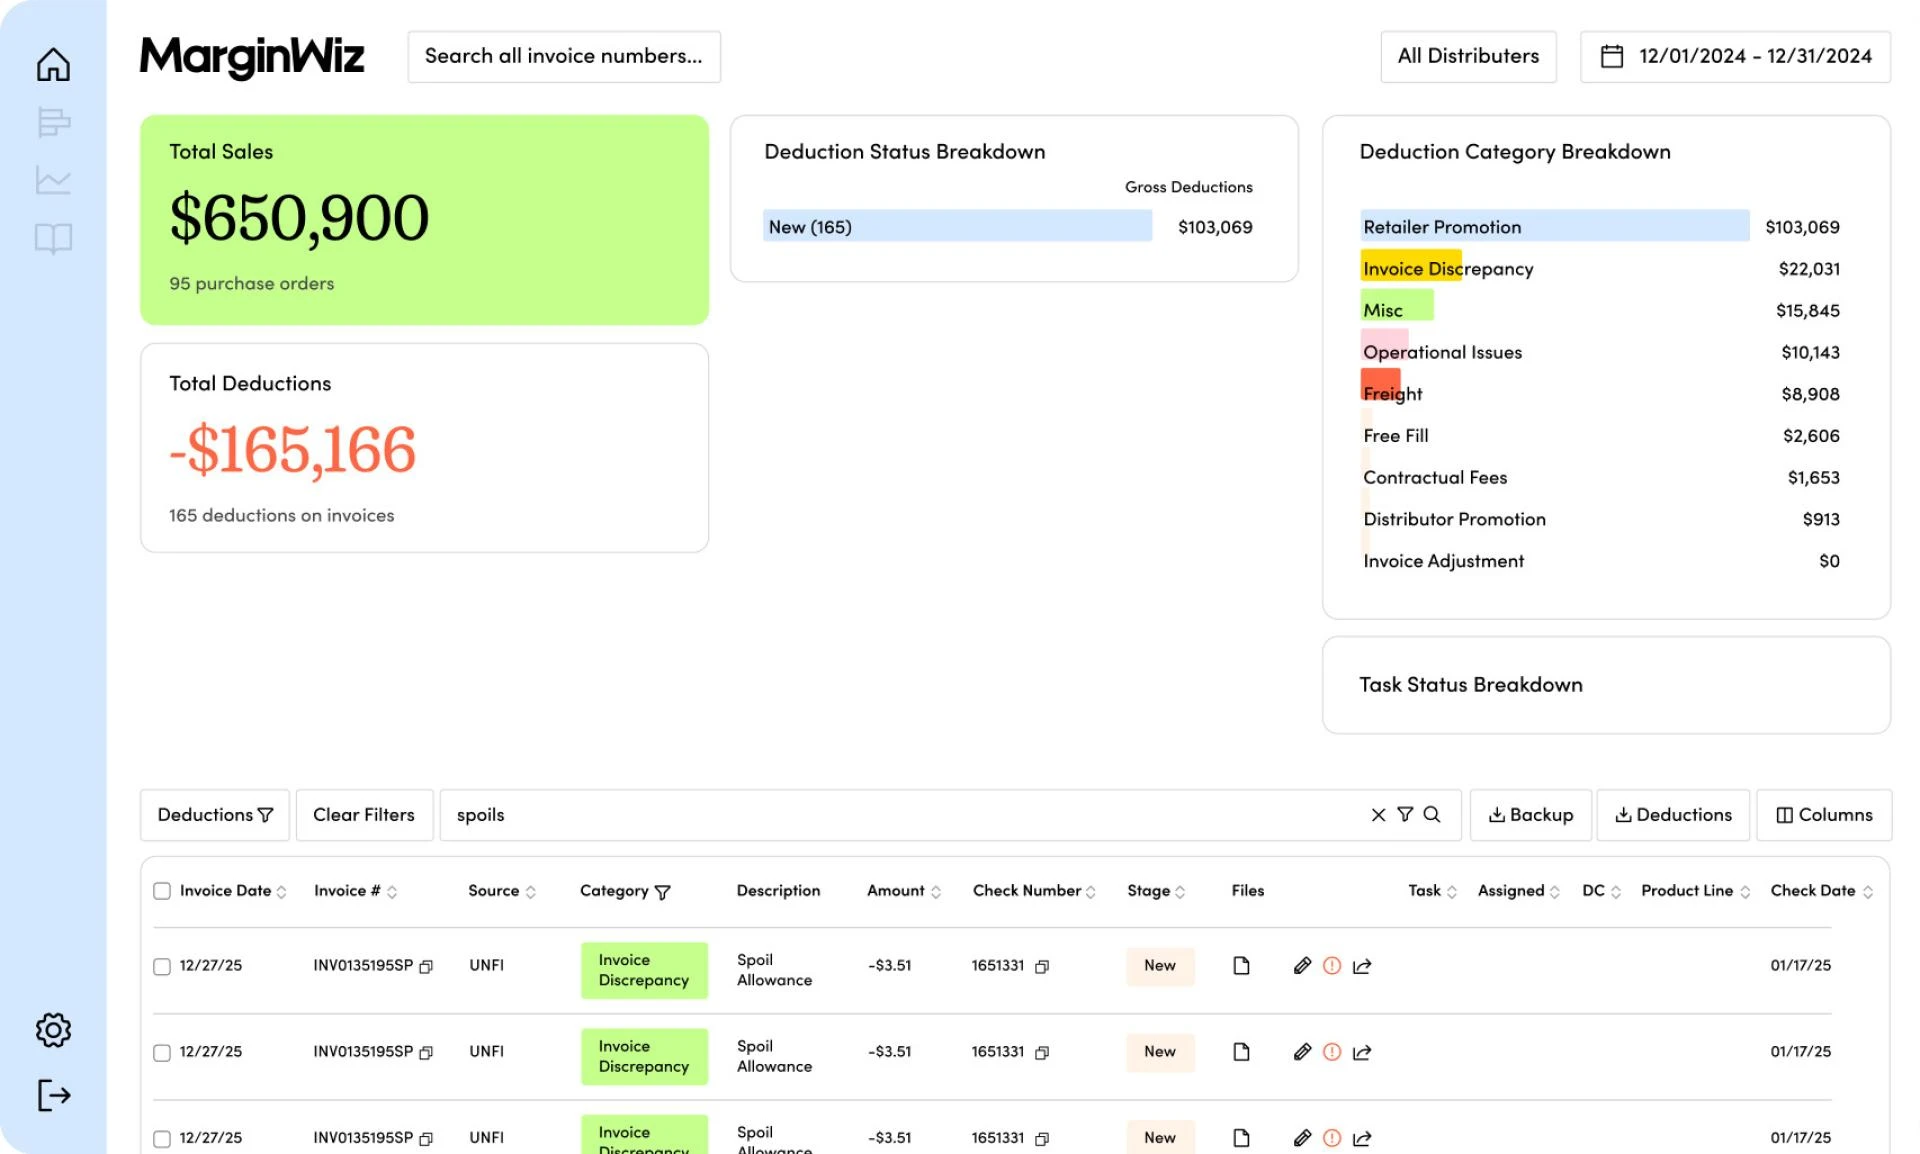Click the red alert icon on the first row
The height and width of the screenshot is (1154, 1920).
coord(1331,966)
